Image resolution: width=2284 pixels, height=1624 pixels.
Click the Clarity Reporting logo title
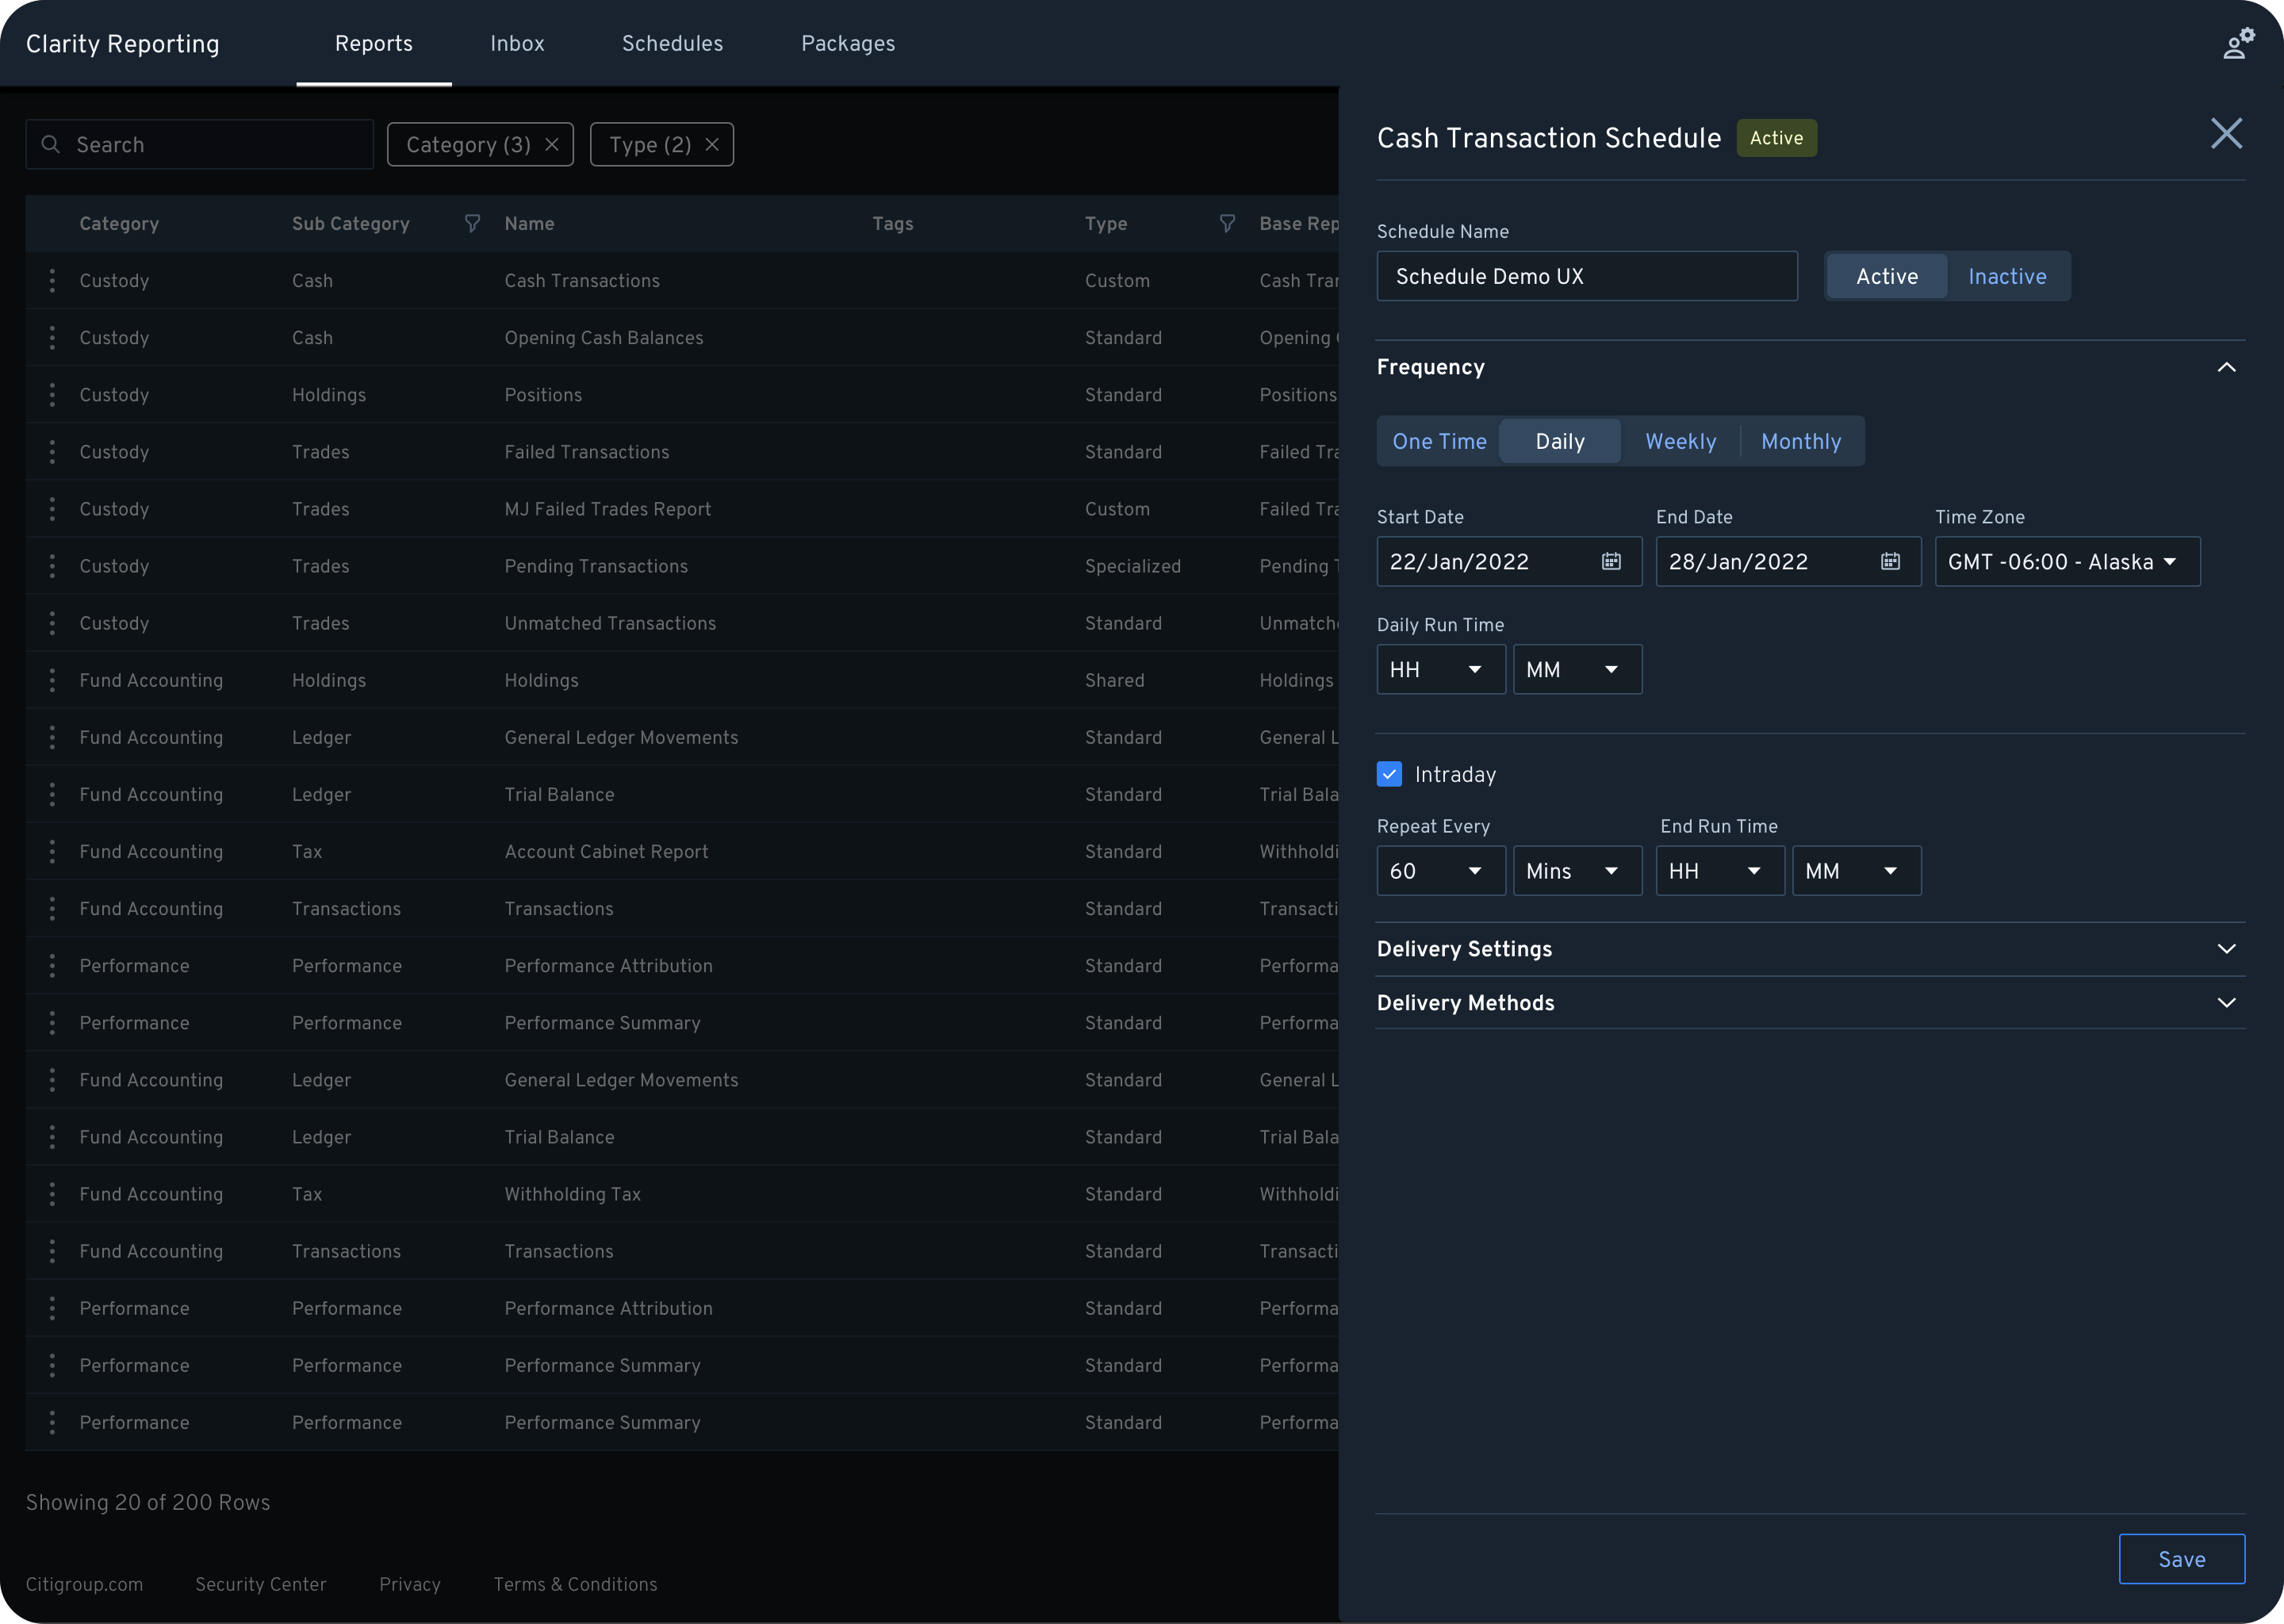pyautogui.click(x=123, y=44)
